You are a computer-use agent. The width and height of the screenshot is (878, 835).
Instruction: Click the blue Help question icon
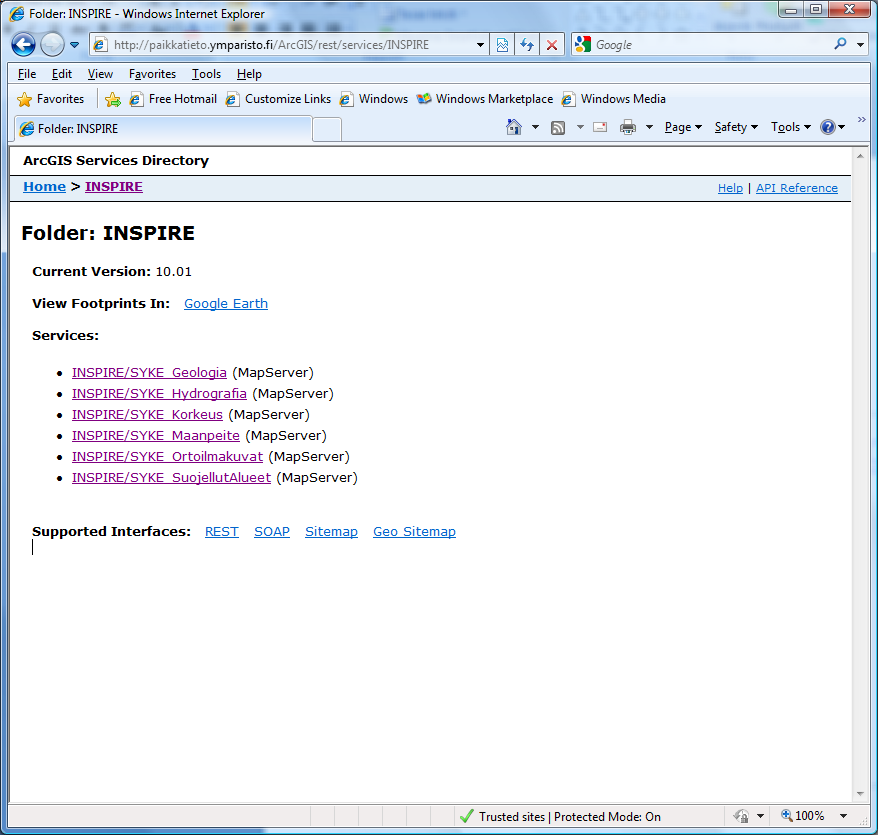(x=828, y=127)
